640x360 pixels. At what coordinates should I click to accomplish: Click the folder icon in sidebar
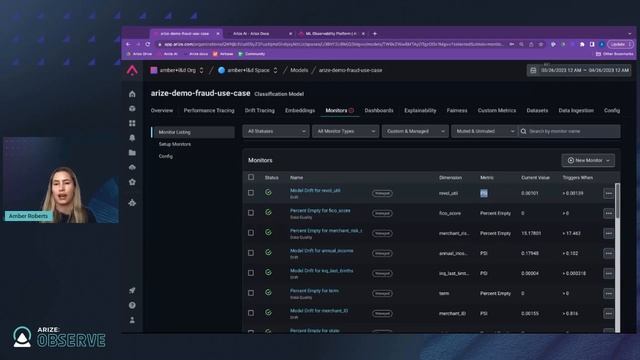[x=132, y=153]
